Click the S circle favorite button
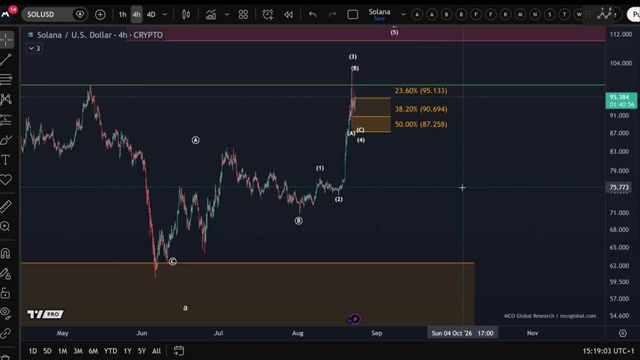This screenshot has width=640, height=360. (549, 15)
